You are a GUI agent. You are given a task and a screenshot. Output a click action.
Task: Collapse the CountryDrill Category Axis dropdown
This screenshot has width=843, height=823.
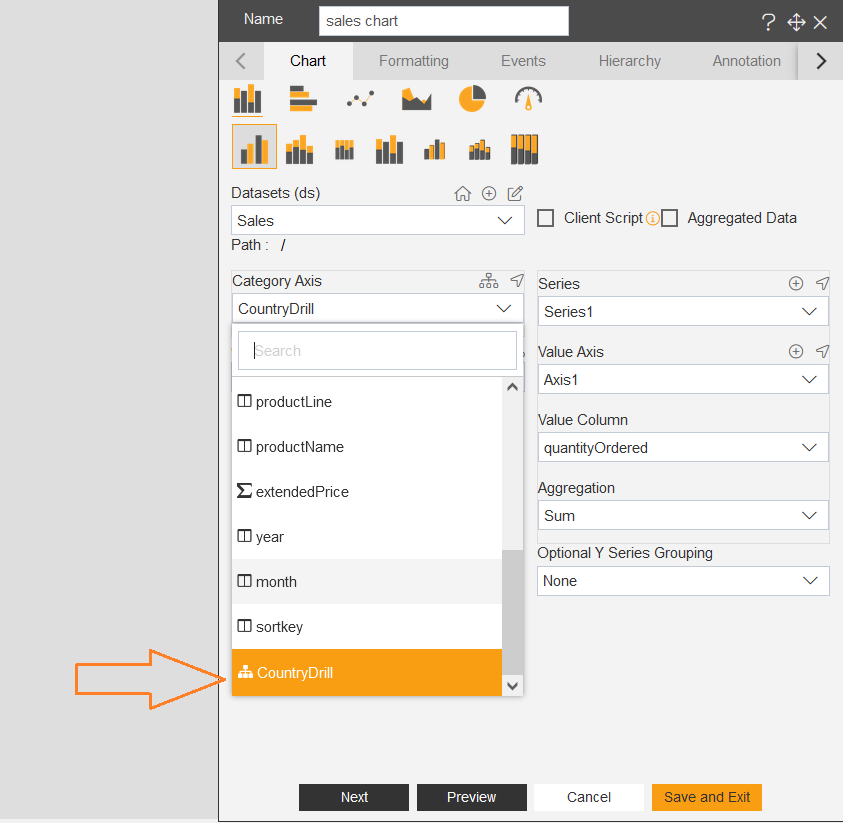coord(378,309)
